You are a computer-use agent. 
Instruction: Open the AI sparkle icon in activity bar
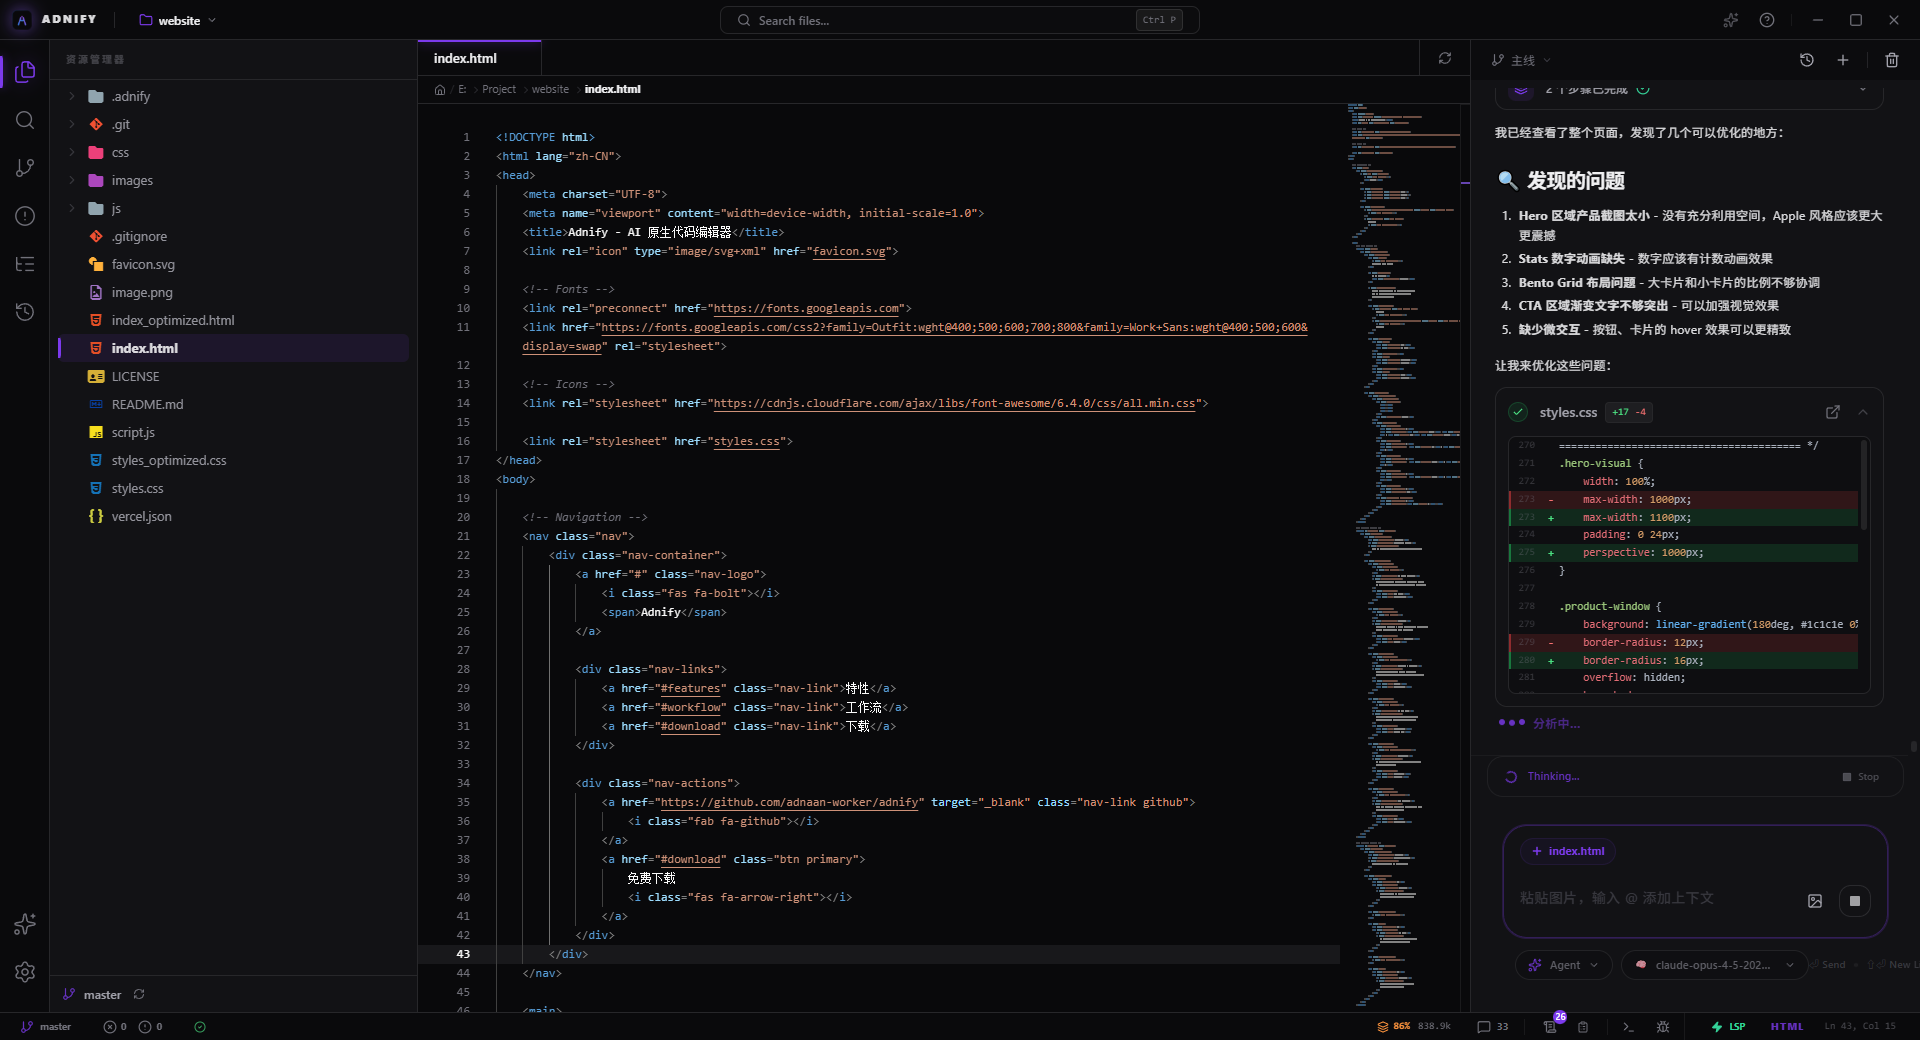(x=25, y=924)
